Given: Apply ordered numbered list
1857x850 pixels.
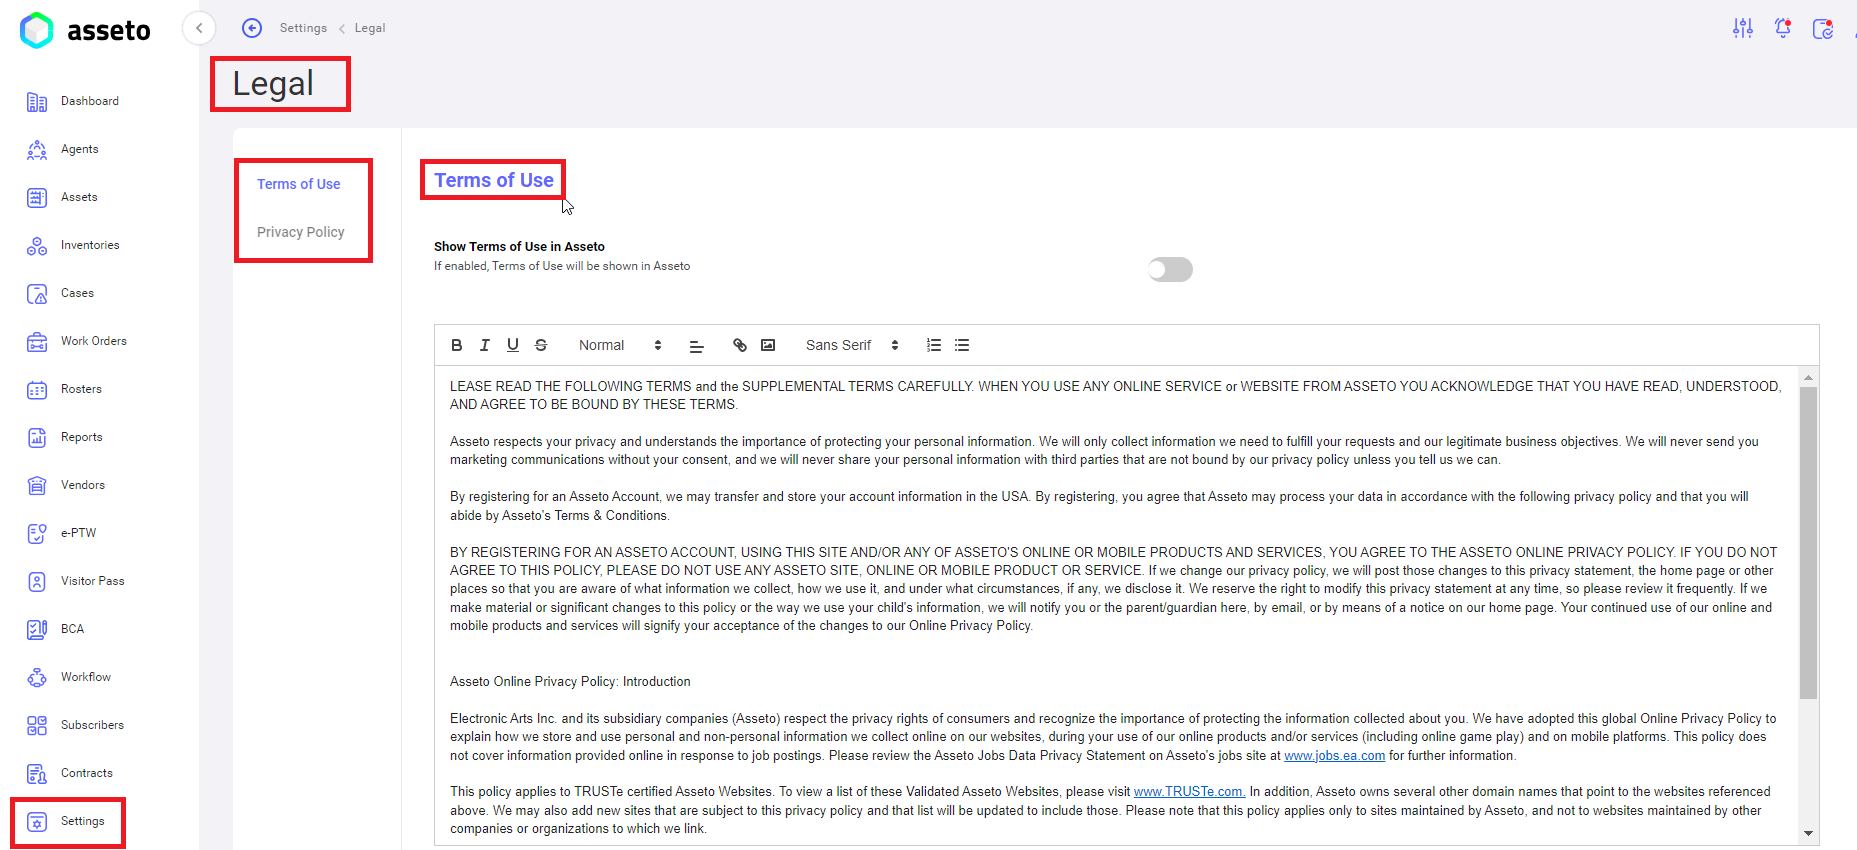Looking at the screenshot, I should pos(934,345).
